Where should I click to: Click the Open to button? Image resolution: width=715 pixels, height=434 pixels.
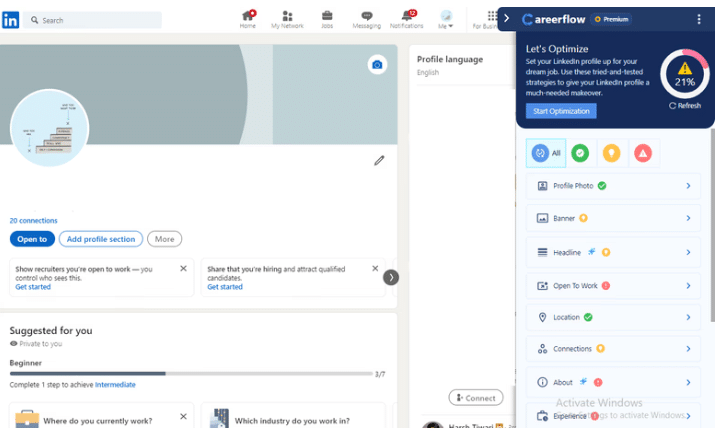[x=32, y=239]
